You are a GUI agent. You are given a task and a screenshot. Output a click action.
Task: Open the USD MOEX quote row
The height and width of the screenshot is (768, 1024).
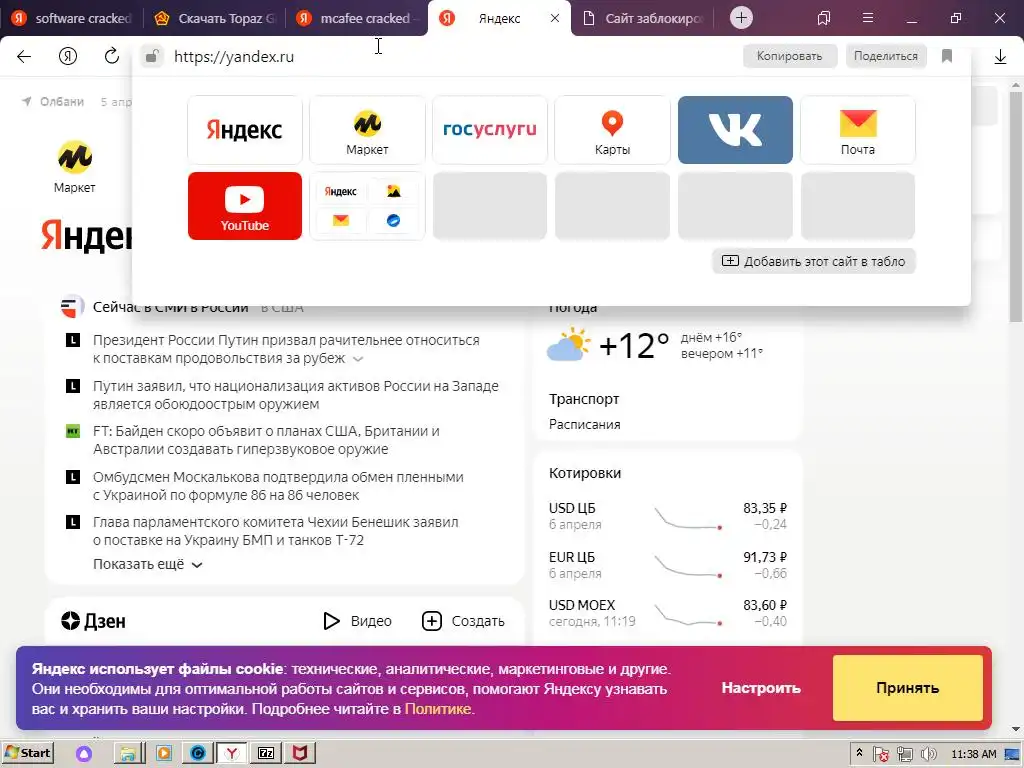click(x=667, y=613)
